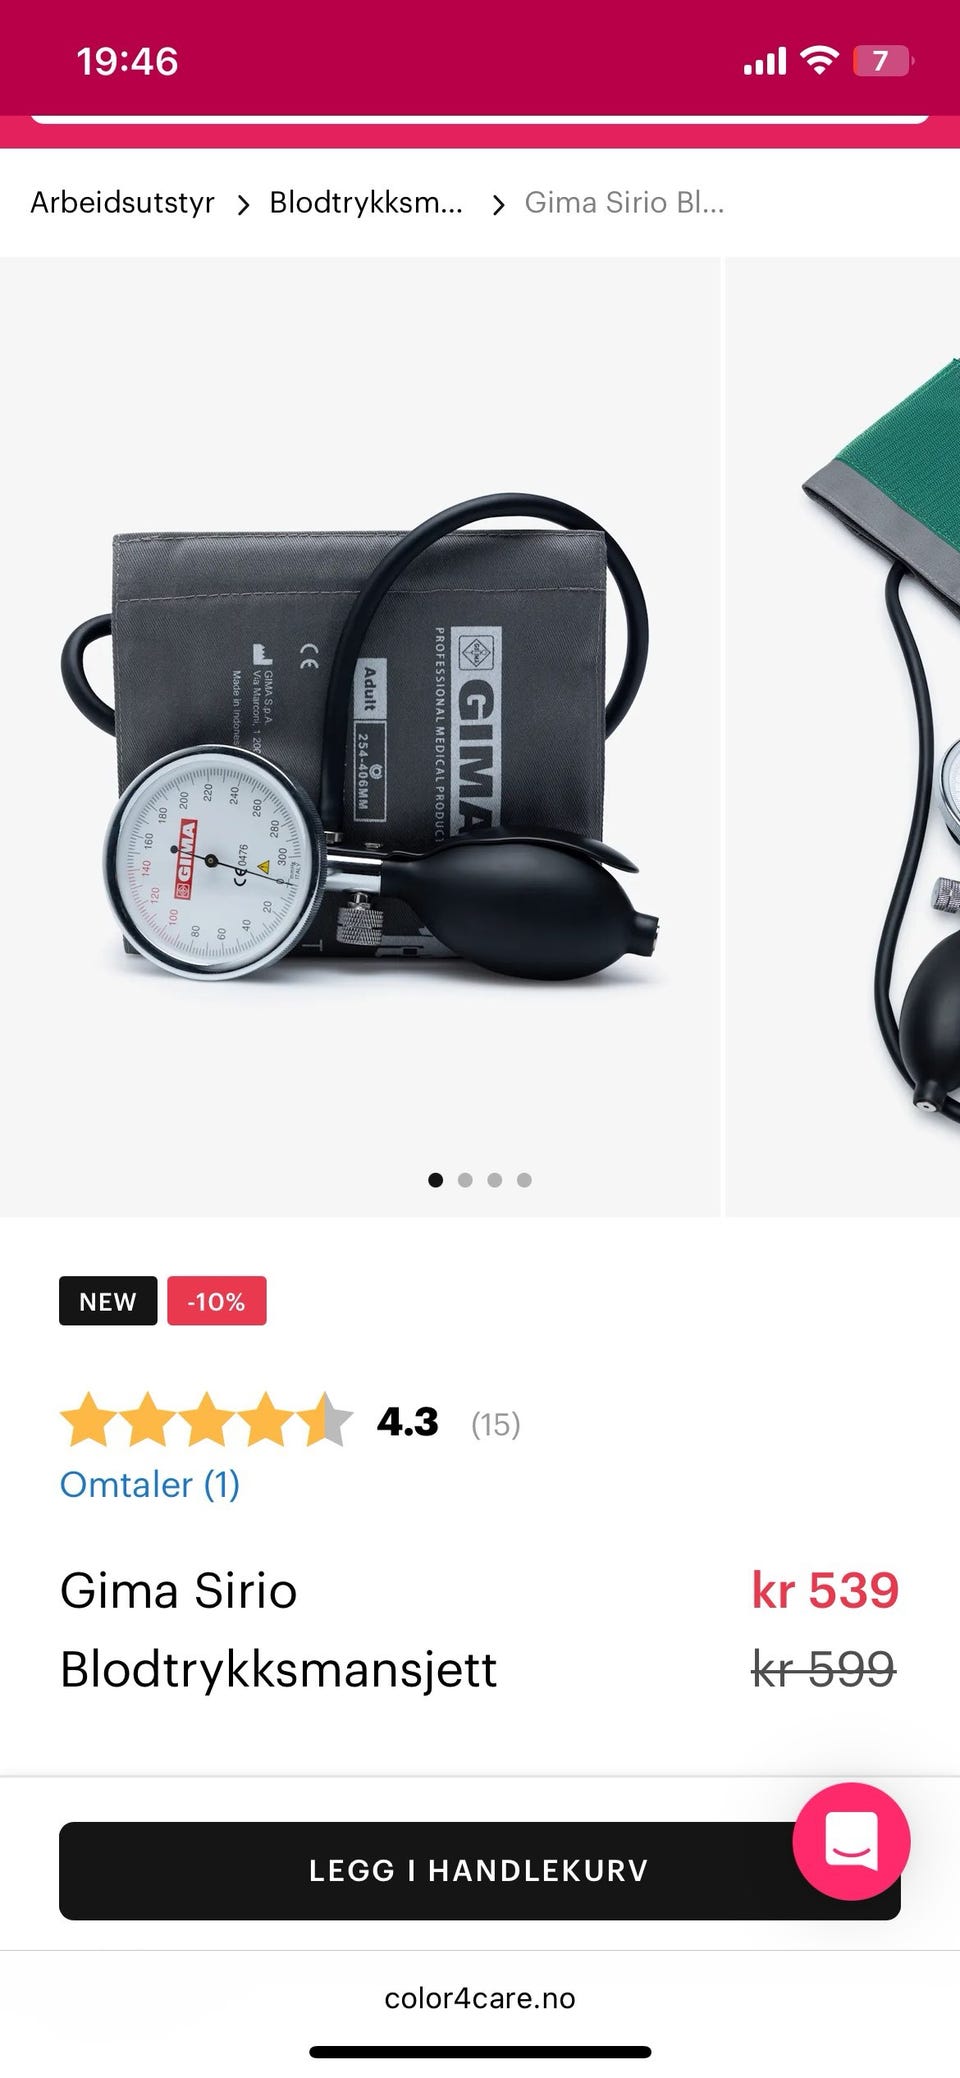Select the third image carousel dot
The height and width of the screenshot is (2078, 960).
pyautogui.click(x=494, y=1180)
